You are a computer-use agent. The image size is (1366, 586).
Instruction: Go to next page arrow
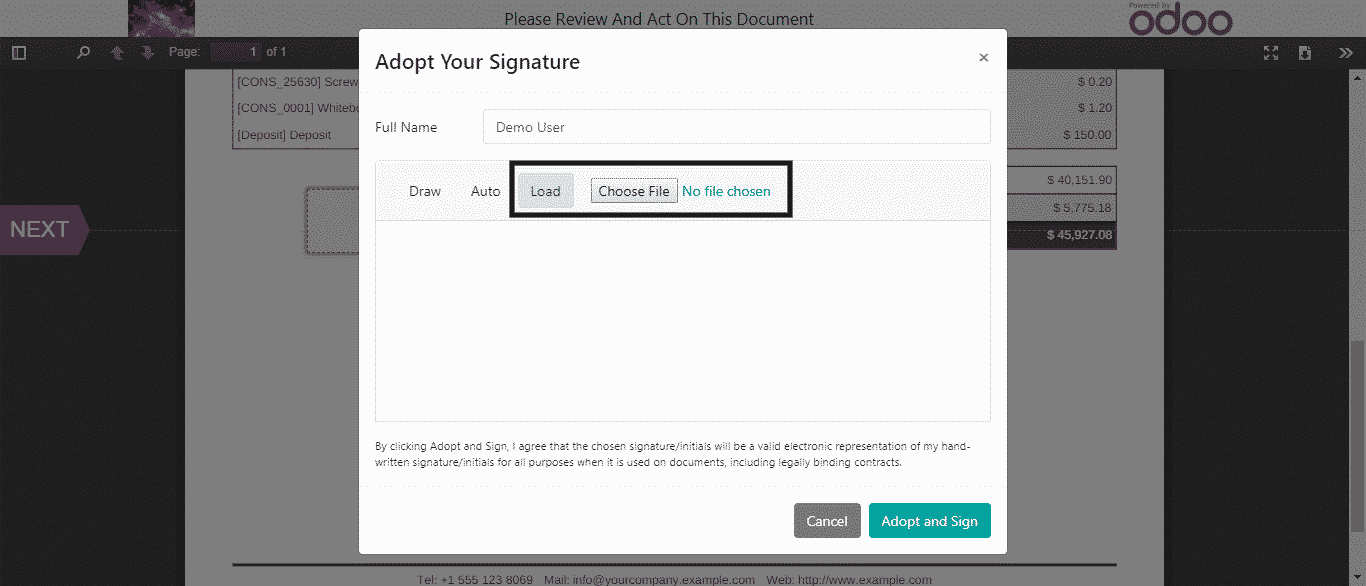point(148,52)
